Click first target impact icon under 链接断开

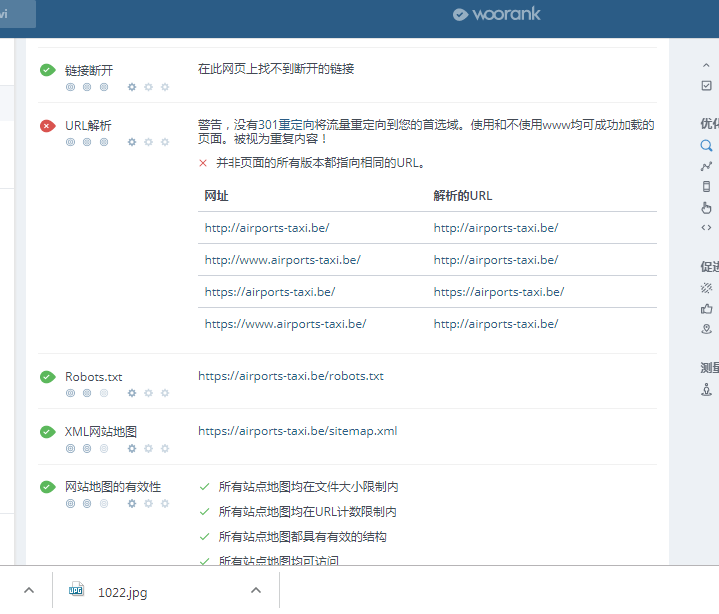click(x=70, y=87)
